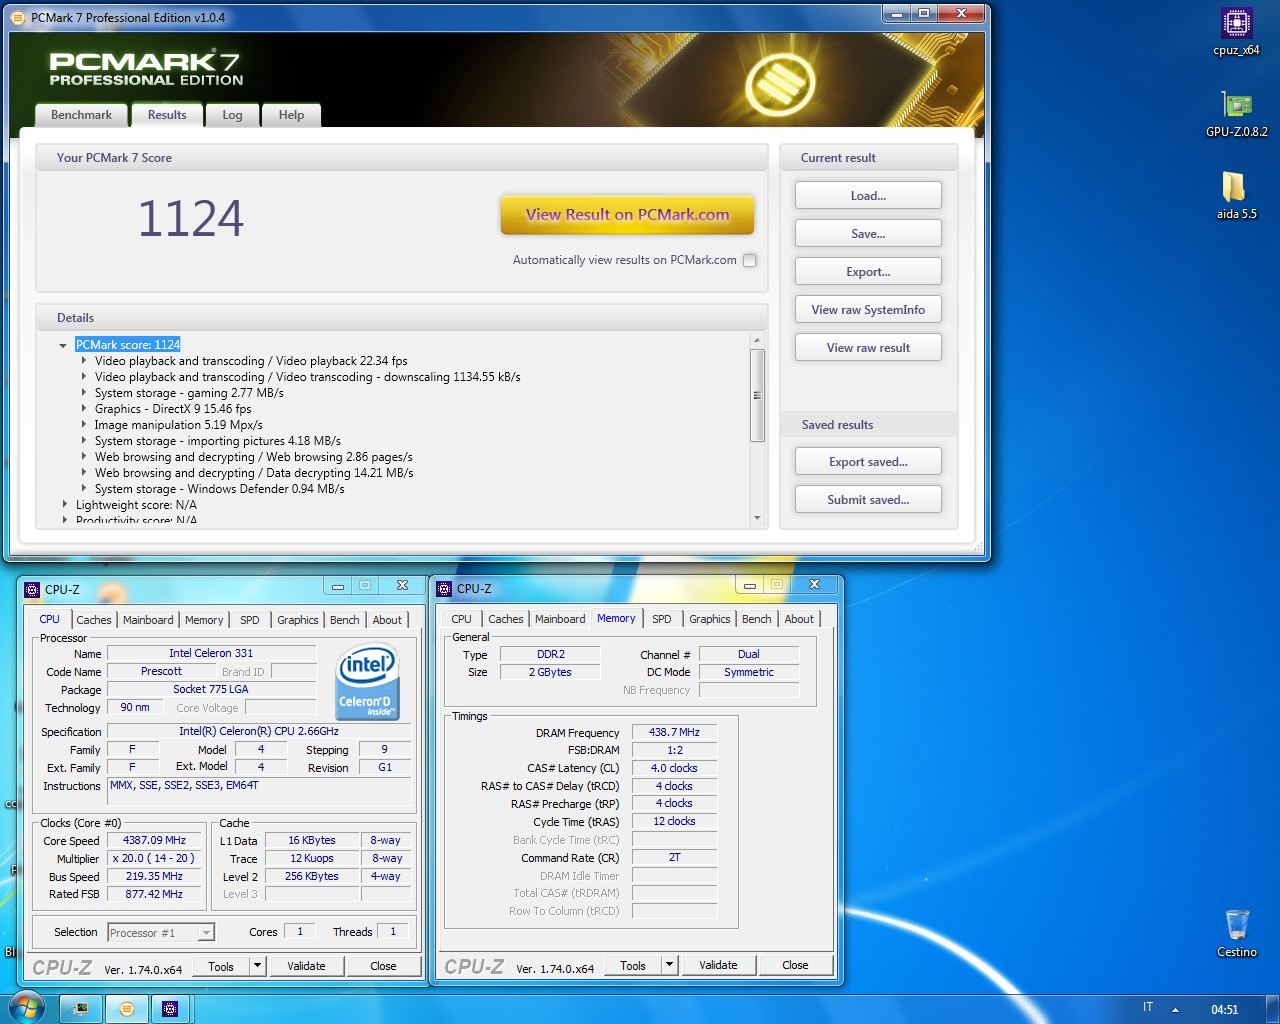Open the cpuz_x64 desktop icon
The width and height of the screenshot is (1280, 1024).
tap(1237, 30)
